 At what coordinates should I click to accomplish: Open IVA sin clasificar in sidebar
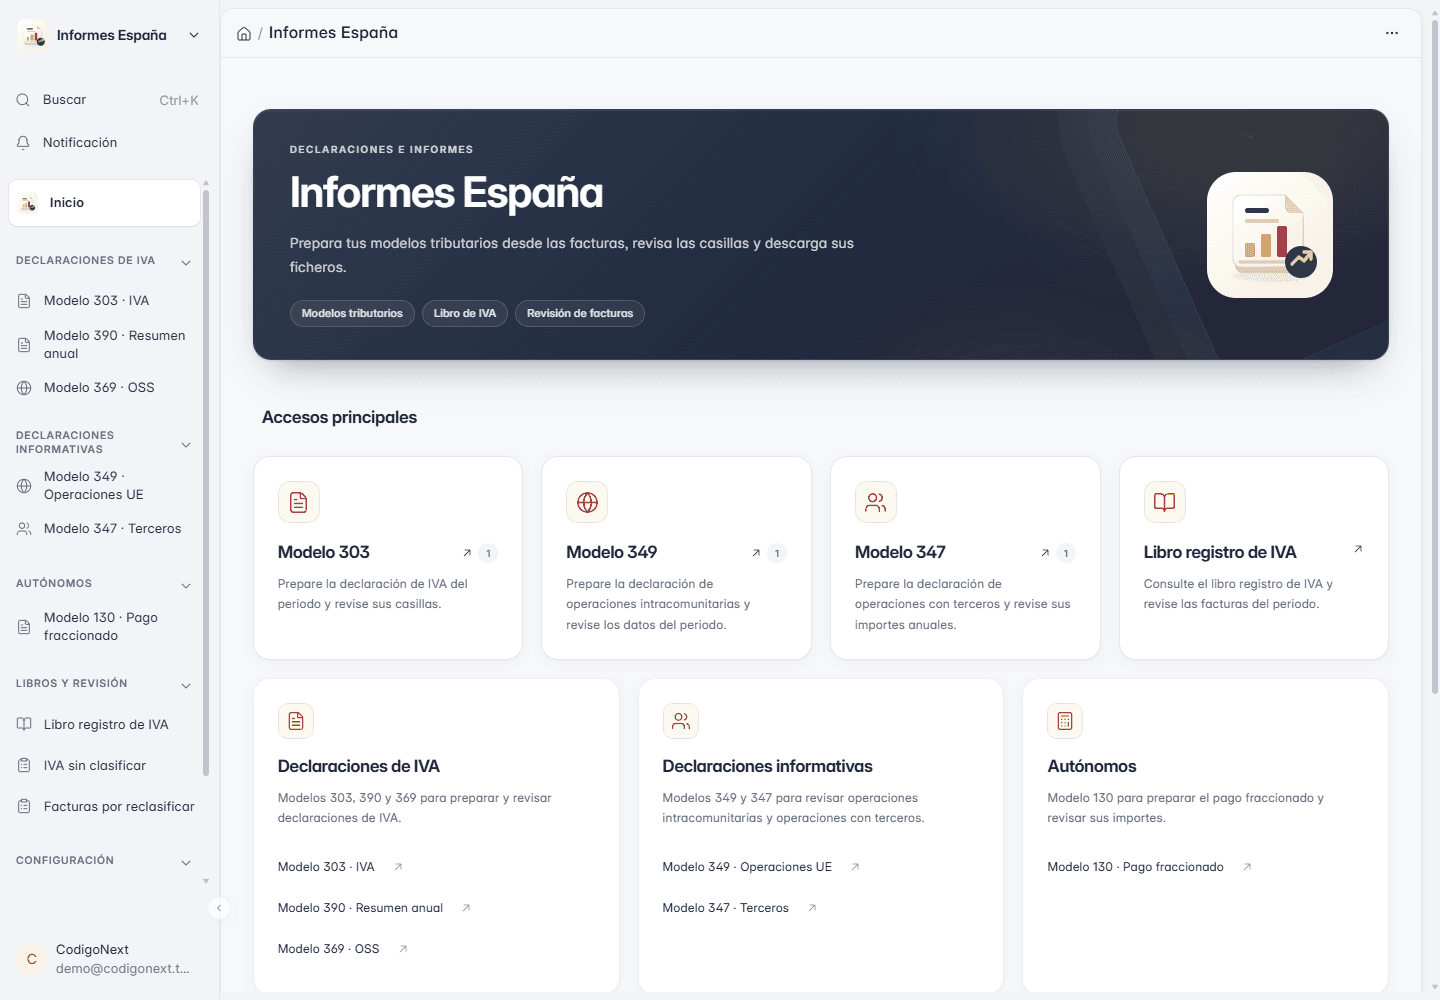coord(104,766)
